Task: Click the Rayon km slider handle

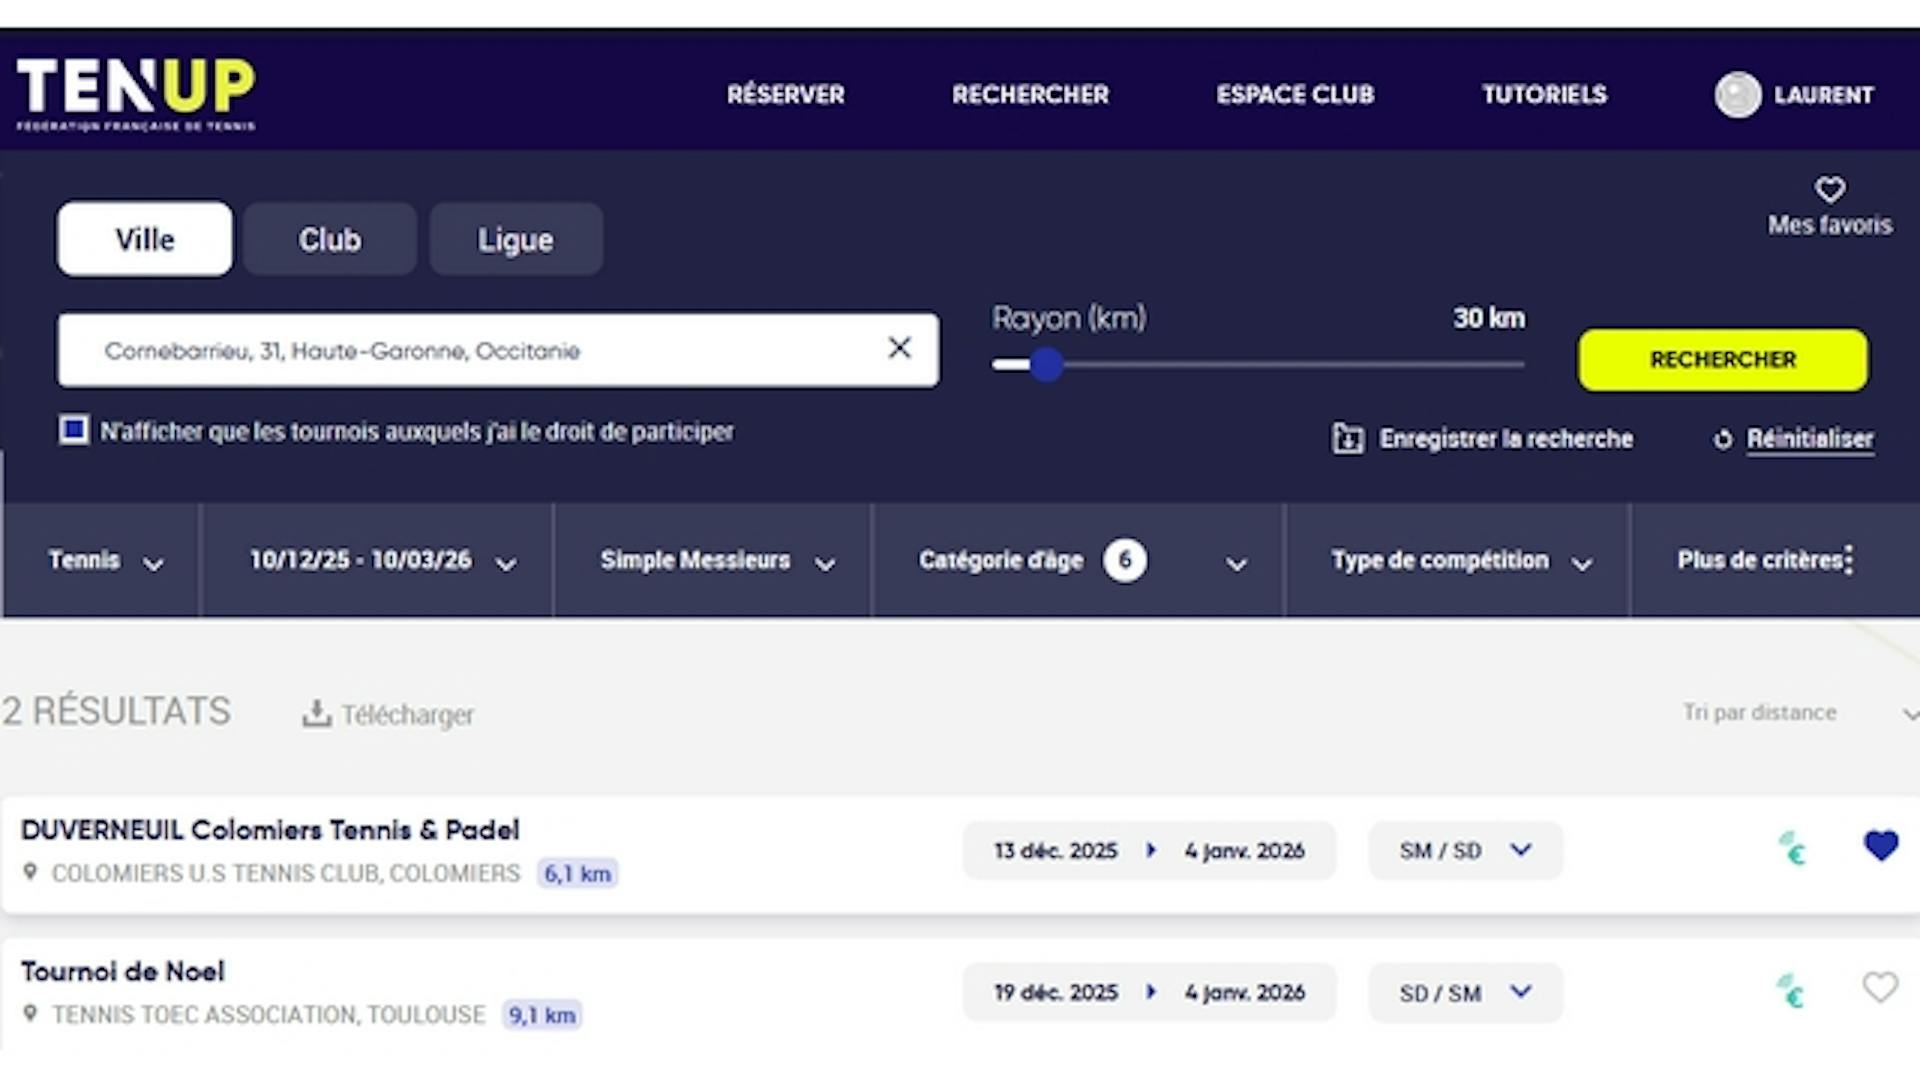Action: [x=1046, y=365]
